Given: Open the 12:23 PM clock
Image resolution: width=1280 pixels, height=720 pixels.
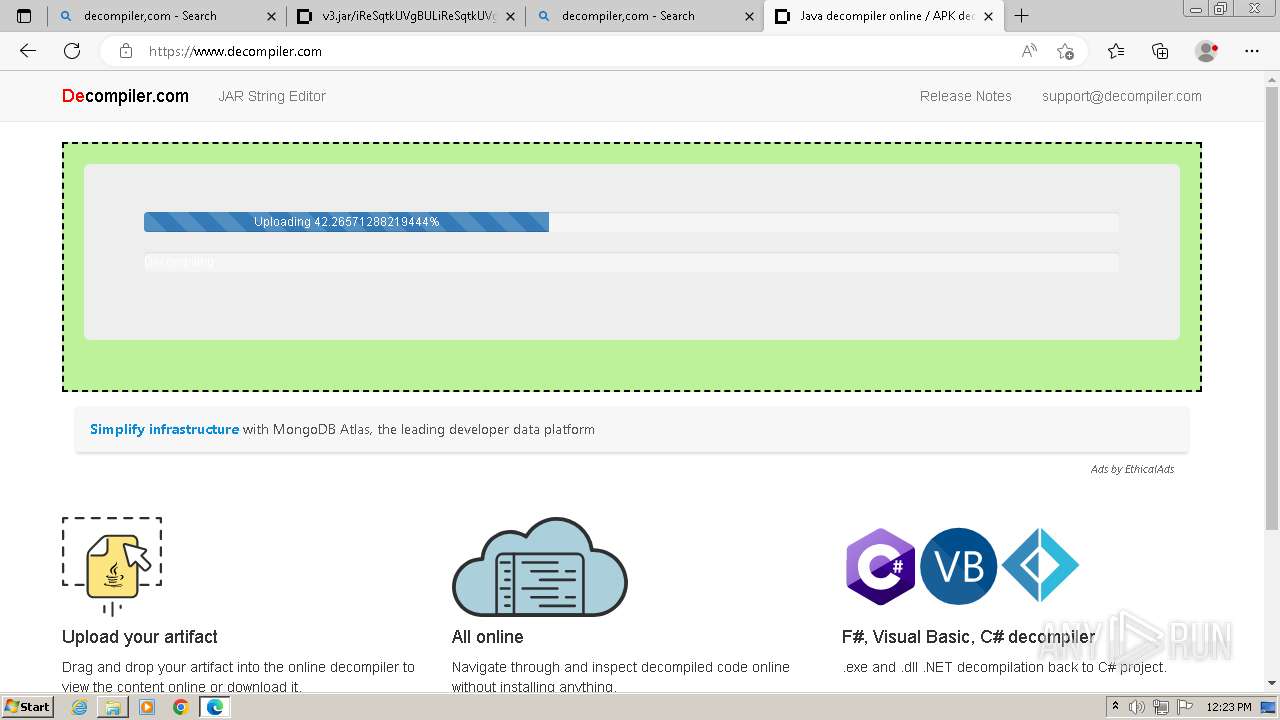Looking at the screenshot, I should (1230, 707).
